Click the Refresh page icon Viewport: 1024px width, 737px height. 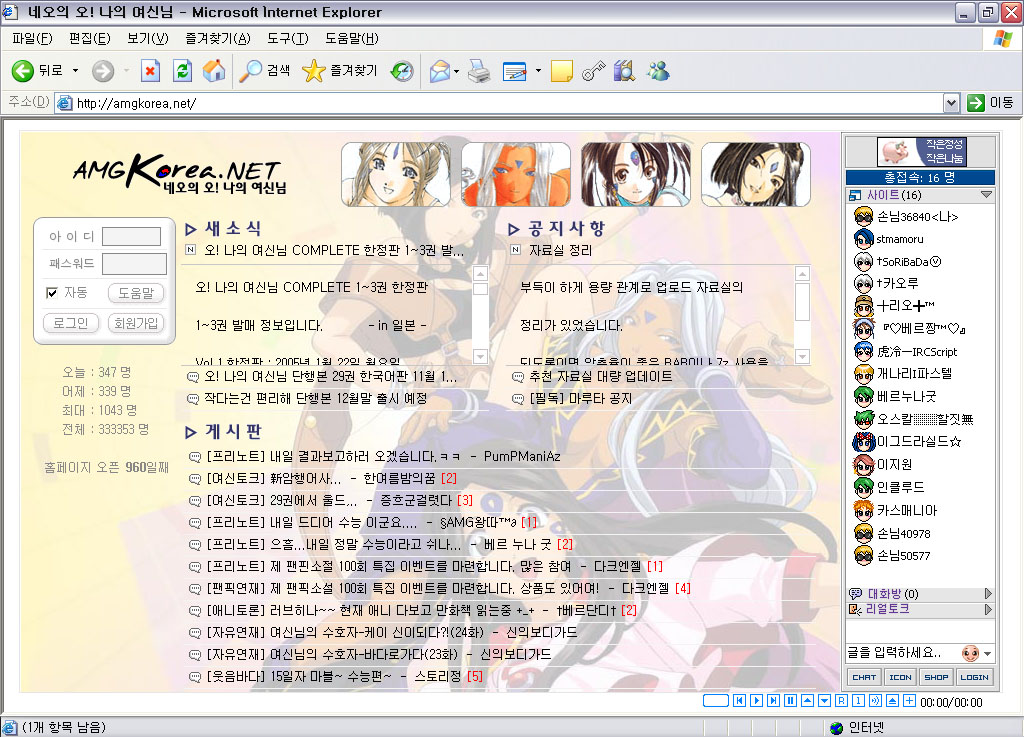(182, 71)
